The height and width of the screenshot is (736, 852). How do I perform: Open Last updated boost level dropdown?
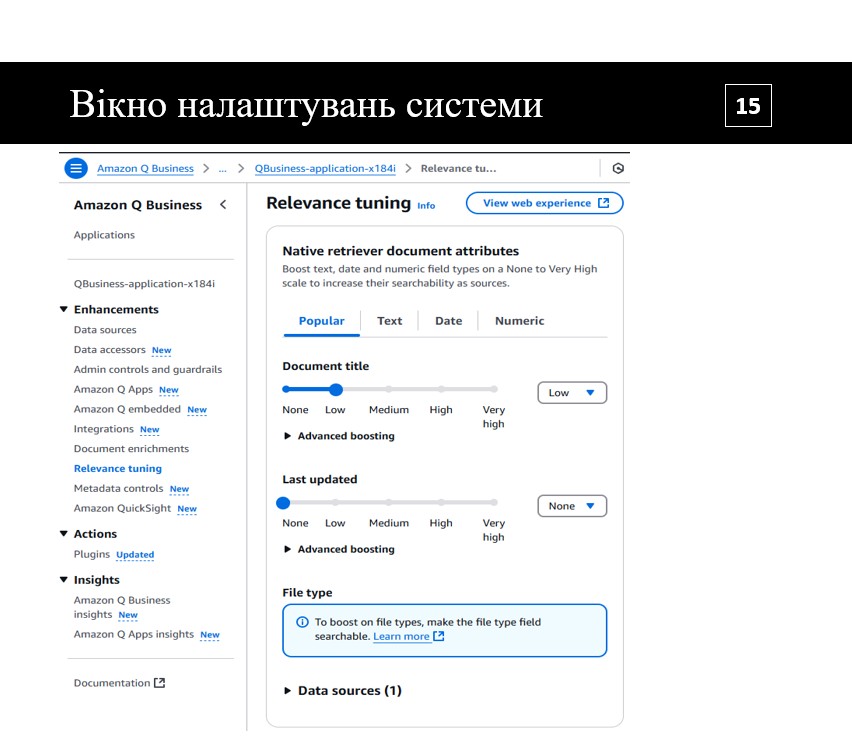point(572,506)
